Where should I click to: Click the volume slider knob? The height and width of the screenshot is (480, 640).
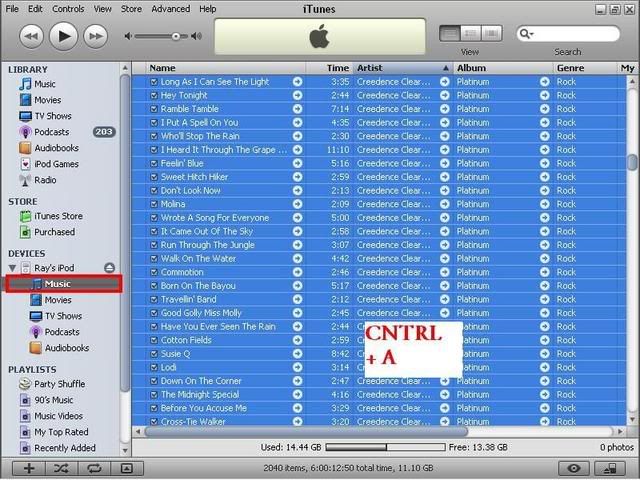coord(176,36)
